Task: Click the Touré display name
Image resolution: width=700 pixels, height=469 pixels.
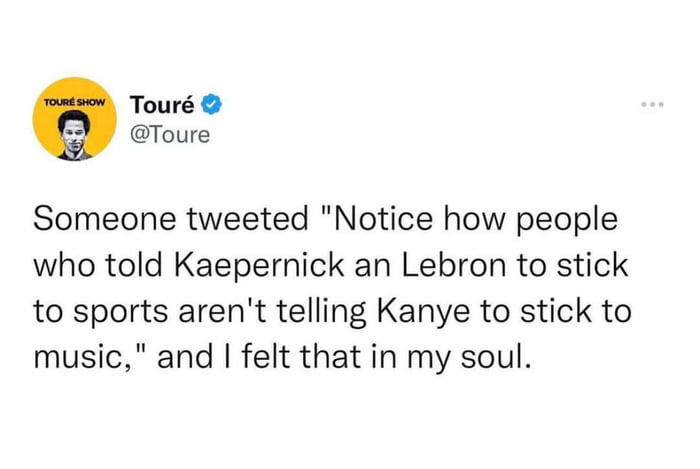Action: coord(163,105)
